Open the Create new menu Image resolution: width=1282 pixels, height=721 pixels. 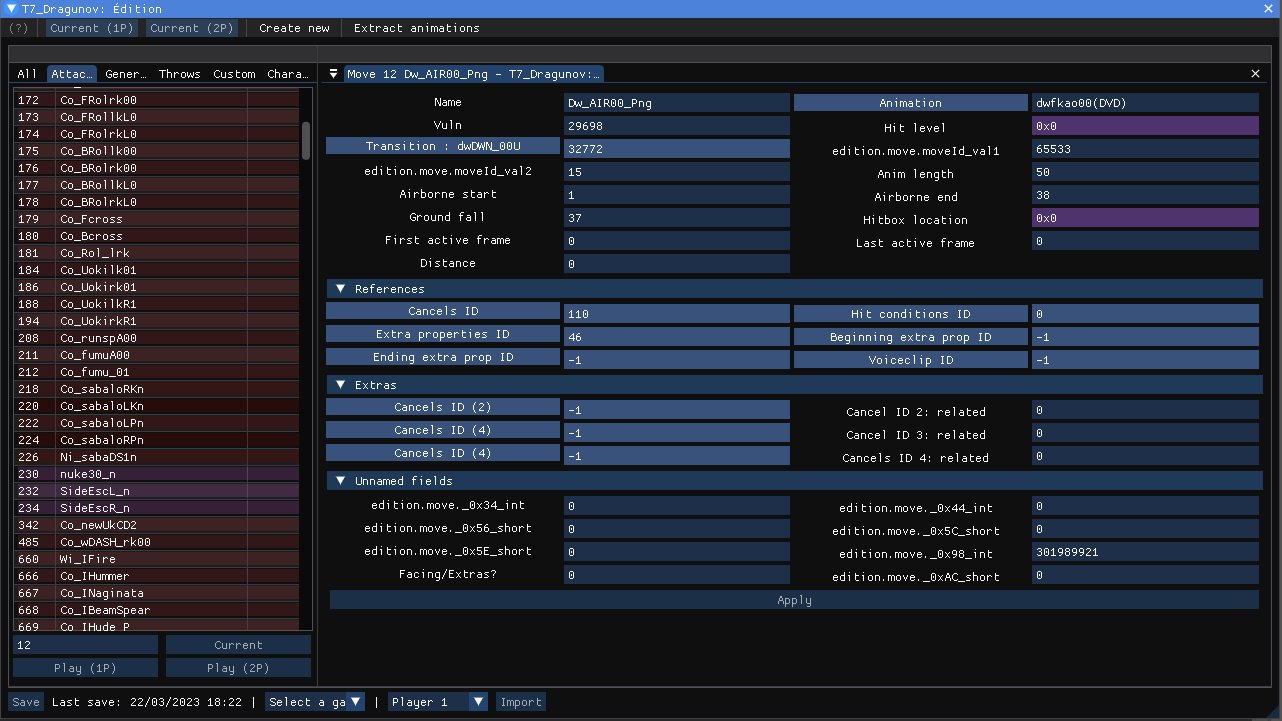(x=294, y=28)
